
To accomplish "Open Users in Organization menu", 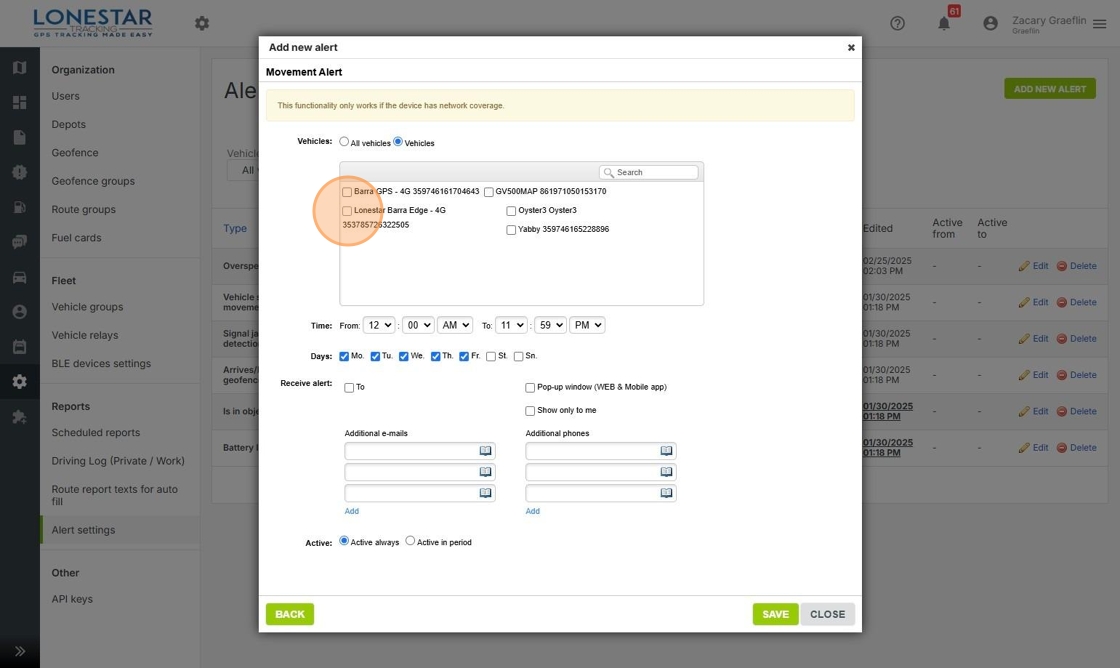I will click(66, 96).
